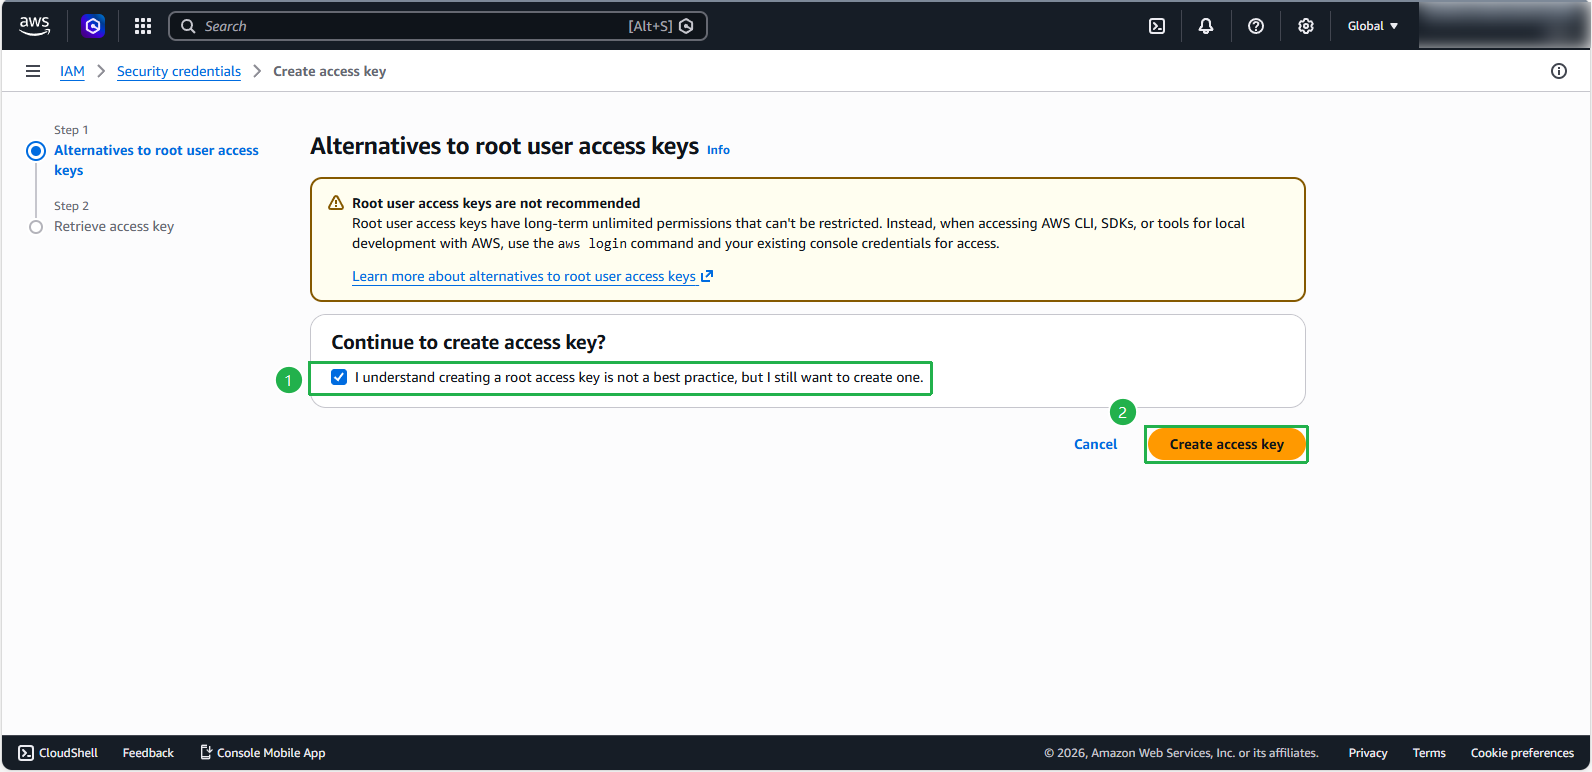Click the warning triangle icon in alert
1592x772 pixels.
coord(336,203)
